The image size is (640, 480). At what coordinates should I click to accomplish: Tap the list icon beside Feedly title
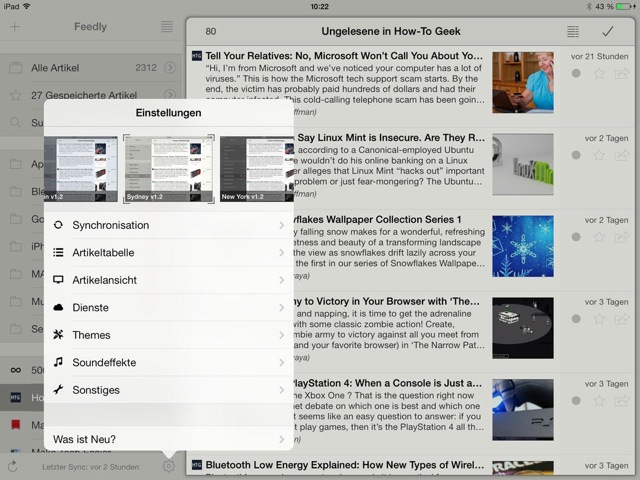click(166, 27)
